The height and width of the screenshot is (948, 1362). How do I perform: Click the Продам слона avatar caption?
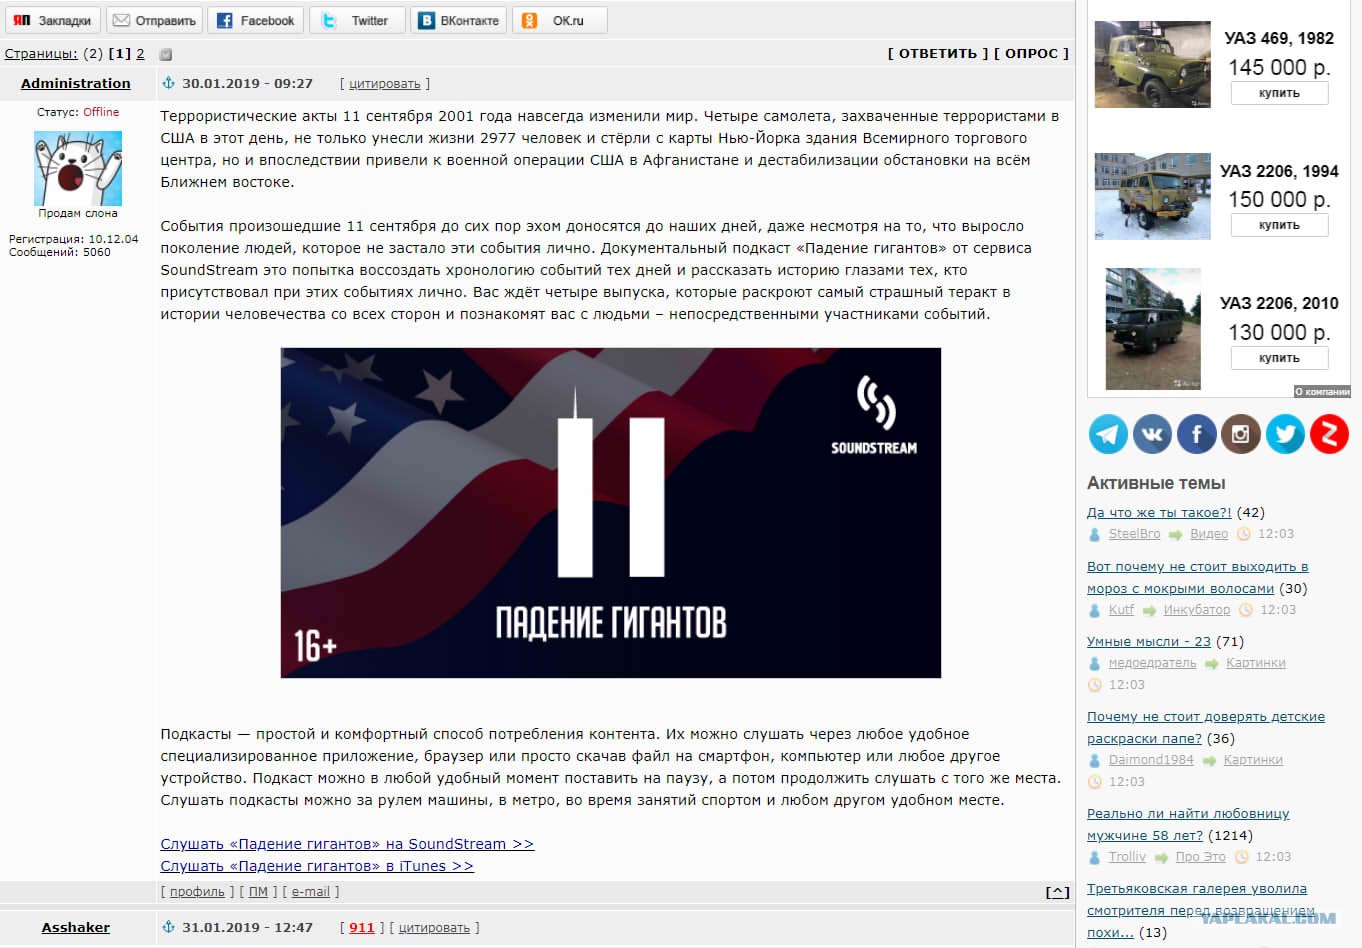[x=78, y=213]
